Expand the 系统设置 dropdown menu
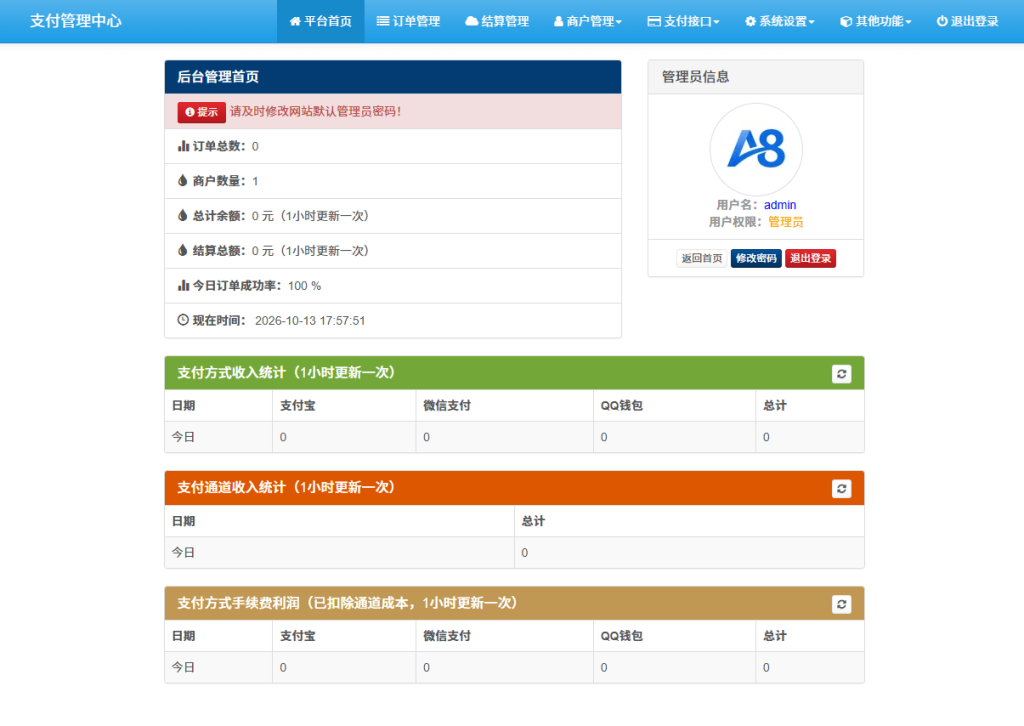This screenshot has height=726, width=1024. pos(780,22)
